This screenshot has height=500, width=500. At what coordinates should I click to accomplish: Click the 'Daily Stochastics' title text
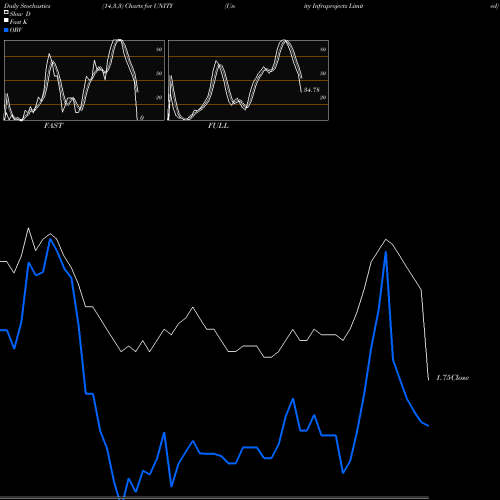click(27, 6)
